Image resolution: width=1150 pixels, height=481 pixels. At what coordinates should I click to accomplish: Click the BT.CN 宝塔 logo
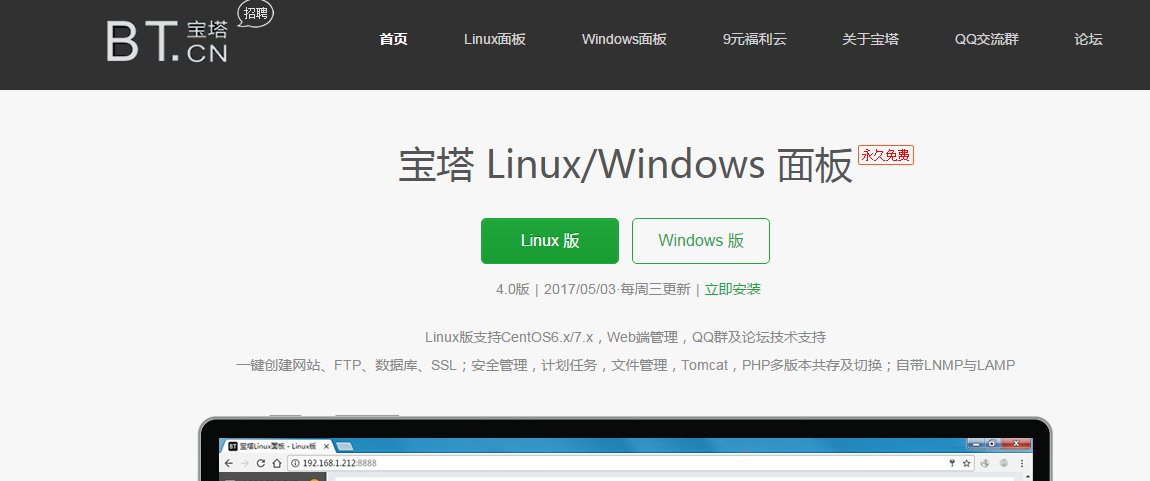[x=167, y=41]
